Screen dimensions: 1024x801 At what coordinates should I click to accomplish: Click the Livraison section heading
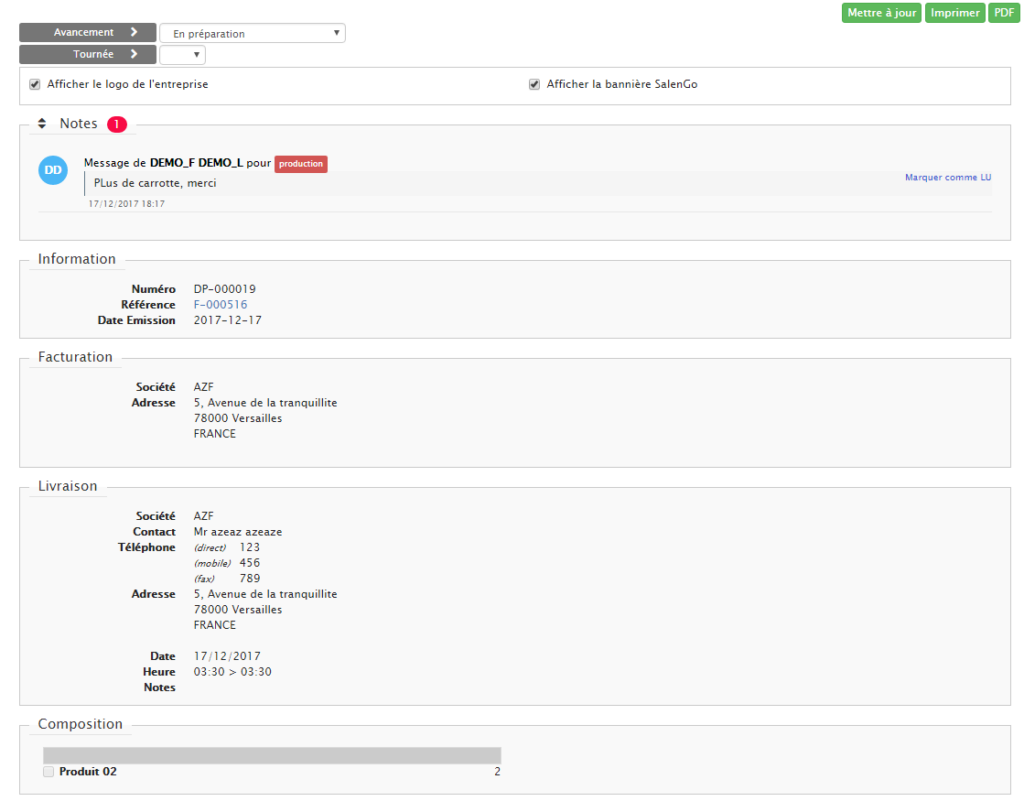67,486
